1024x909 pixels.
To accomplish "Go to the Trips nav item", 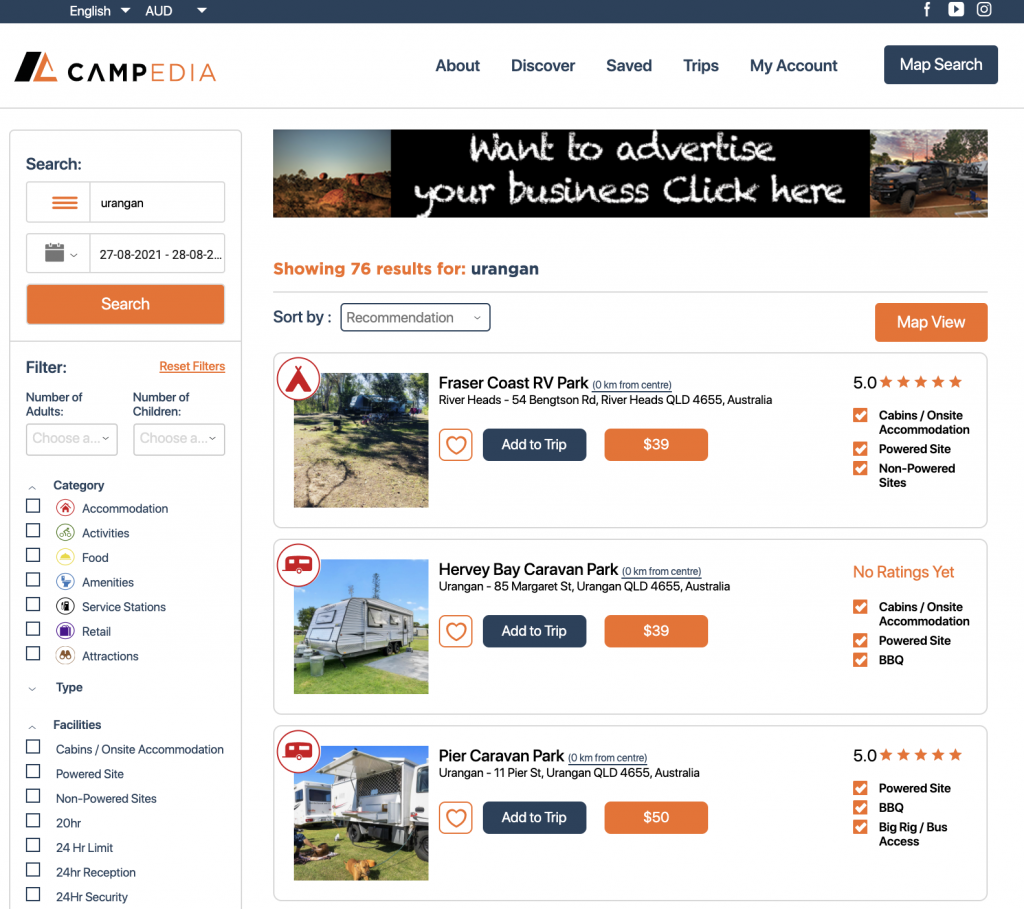I will 701,65.
